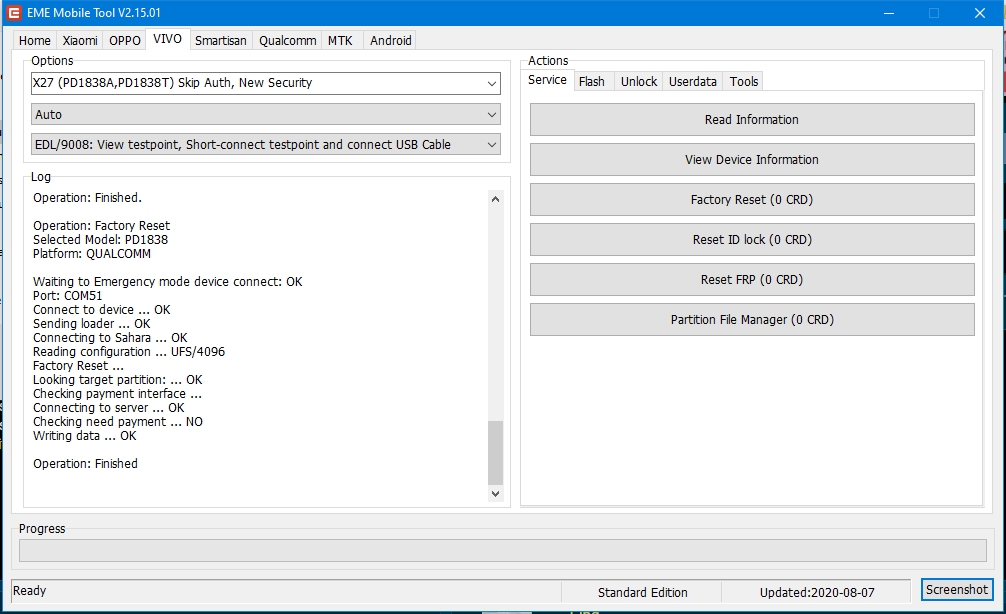Open the MTK tab
This screenshot has height=614, width=1006.
pyautogui.click(x=340, y=40)
